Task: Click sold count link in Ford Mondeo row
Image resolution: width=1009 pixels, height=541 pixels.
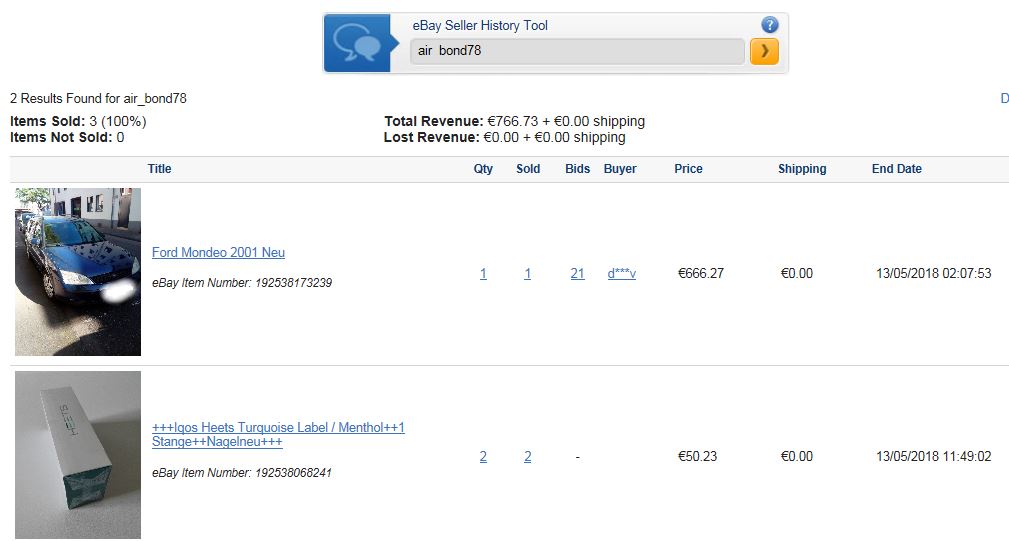Action: [528, 273]
